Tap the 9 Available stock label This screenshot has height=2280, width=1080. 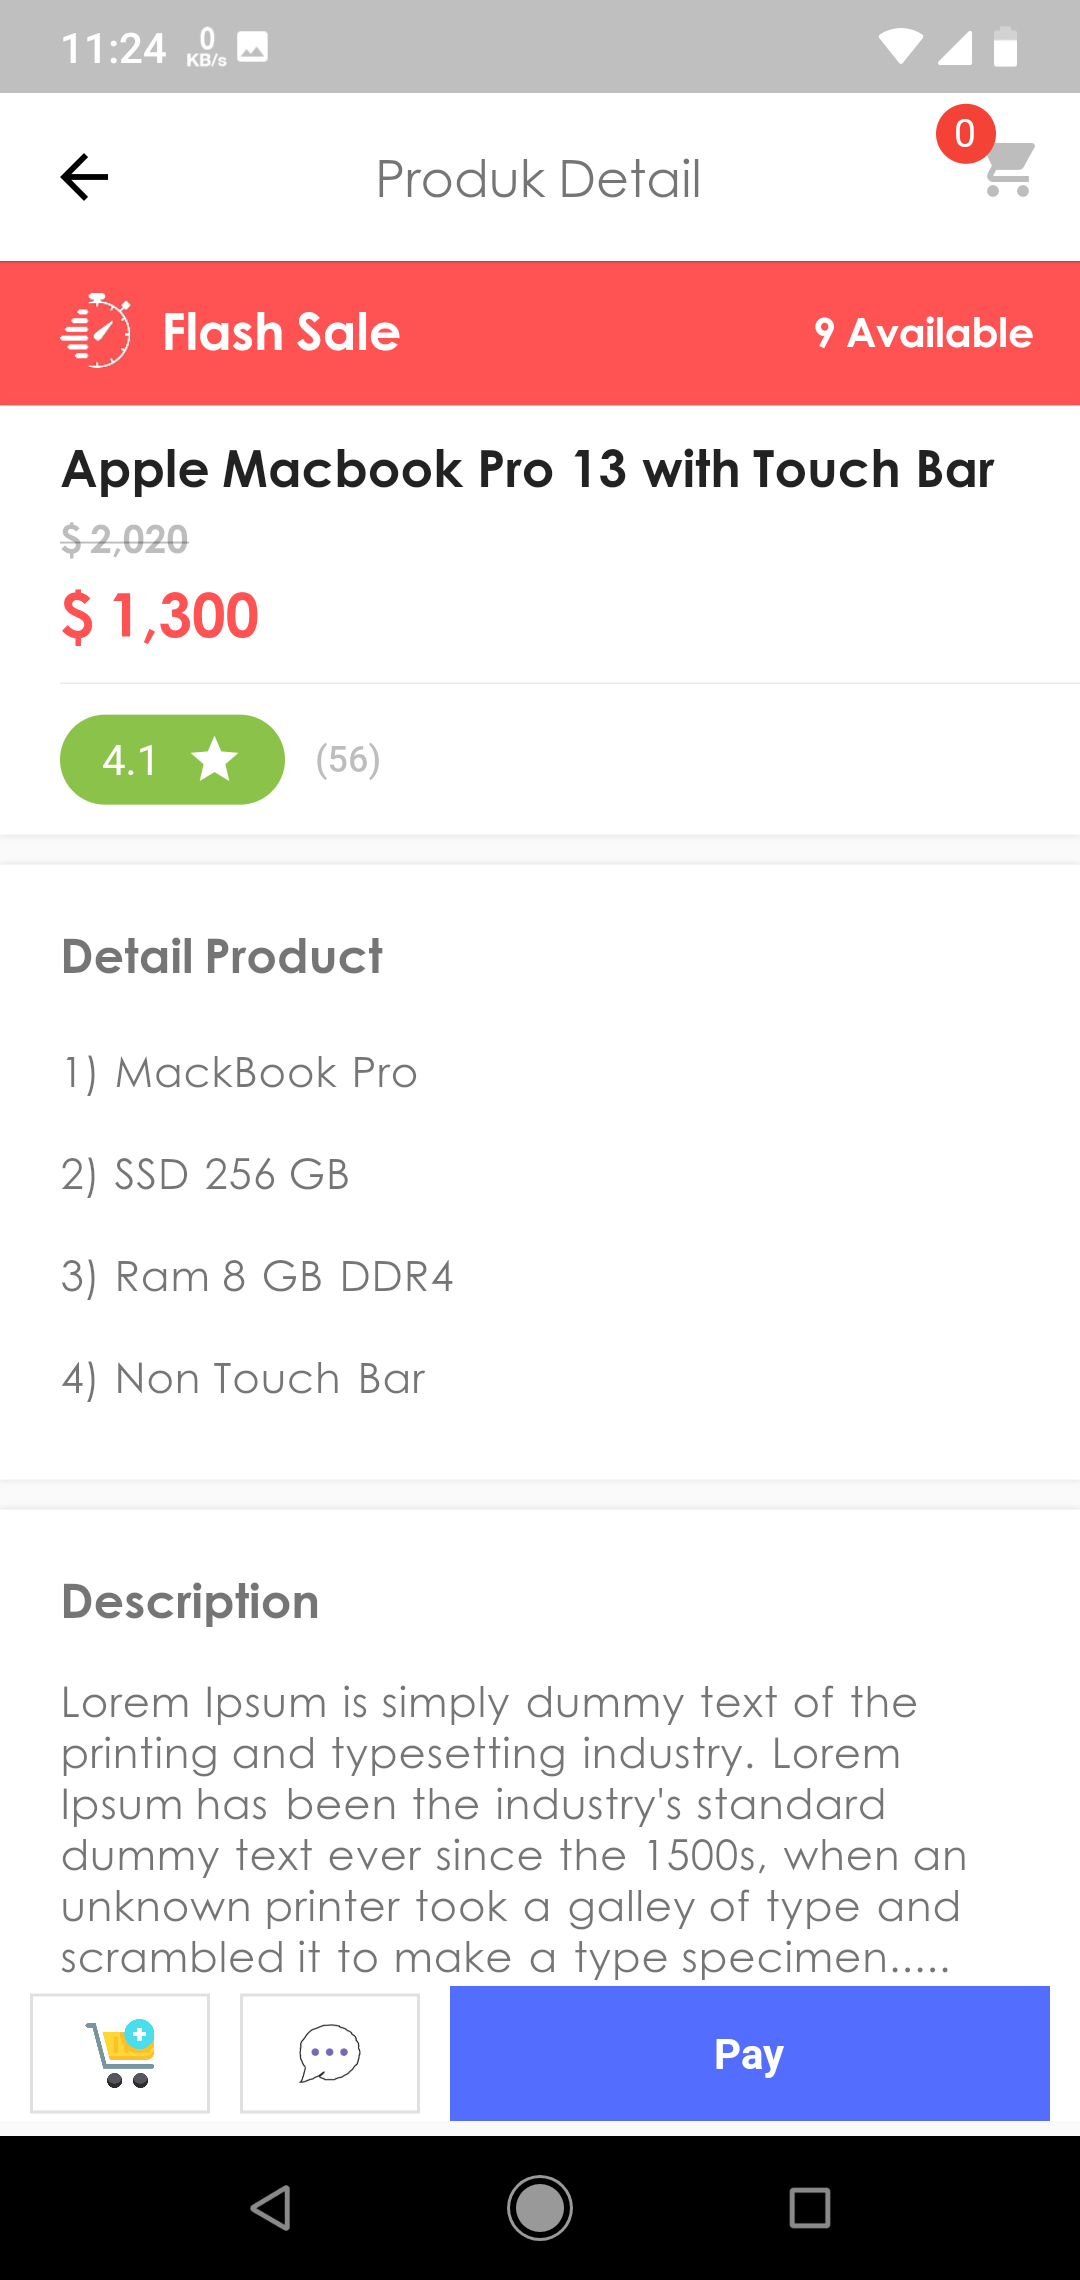tap(922, 333)
